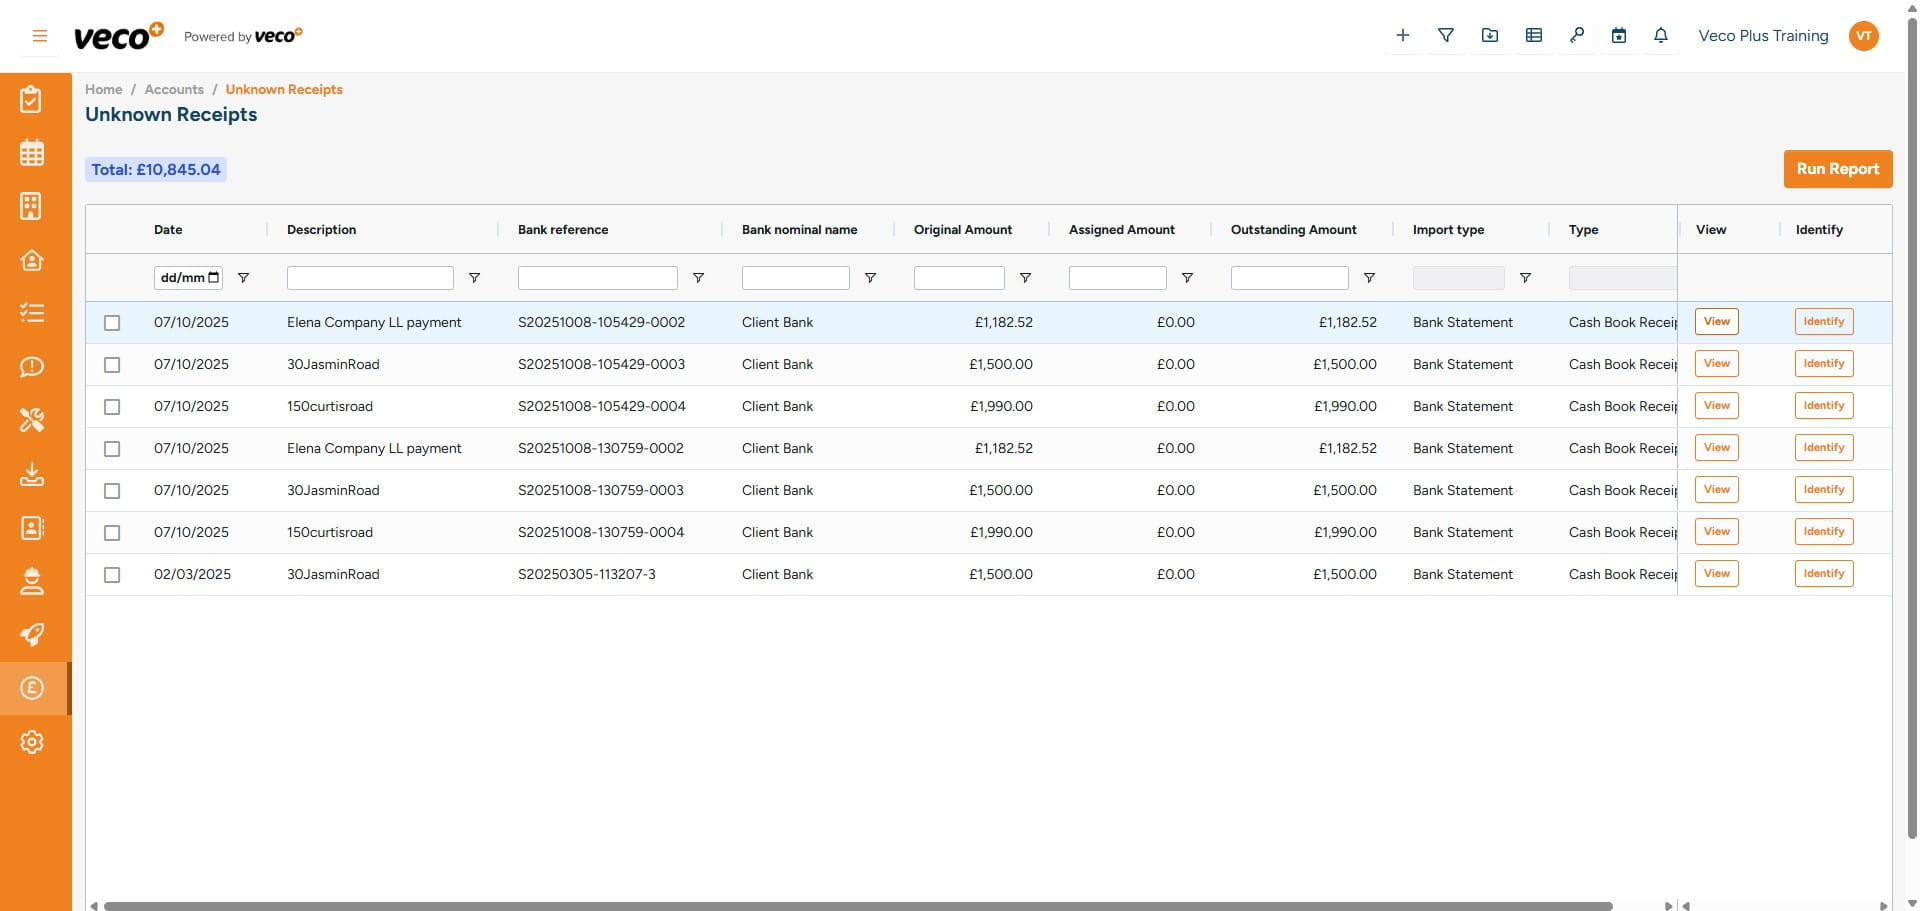
Task: Navigate to Accounts via the breadcrumb
Action: click(173, 89)
